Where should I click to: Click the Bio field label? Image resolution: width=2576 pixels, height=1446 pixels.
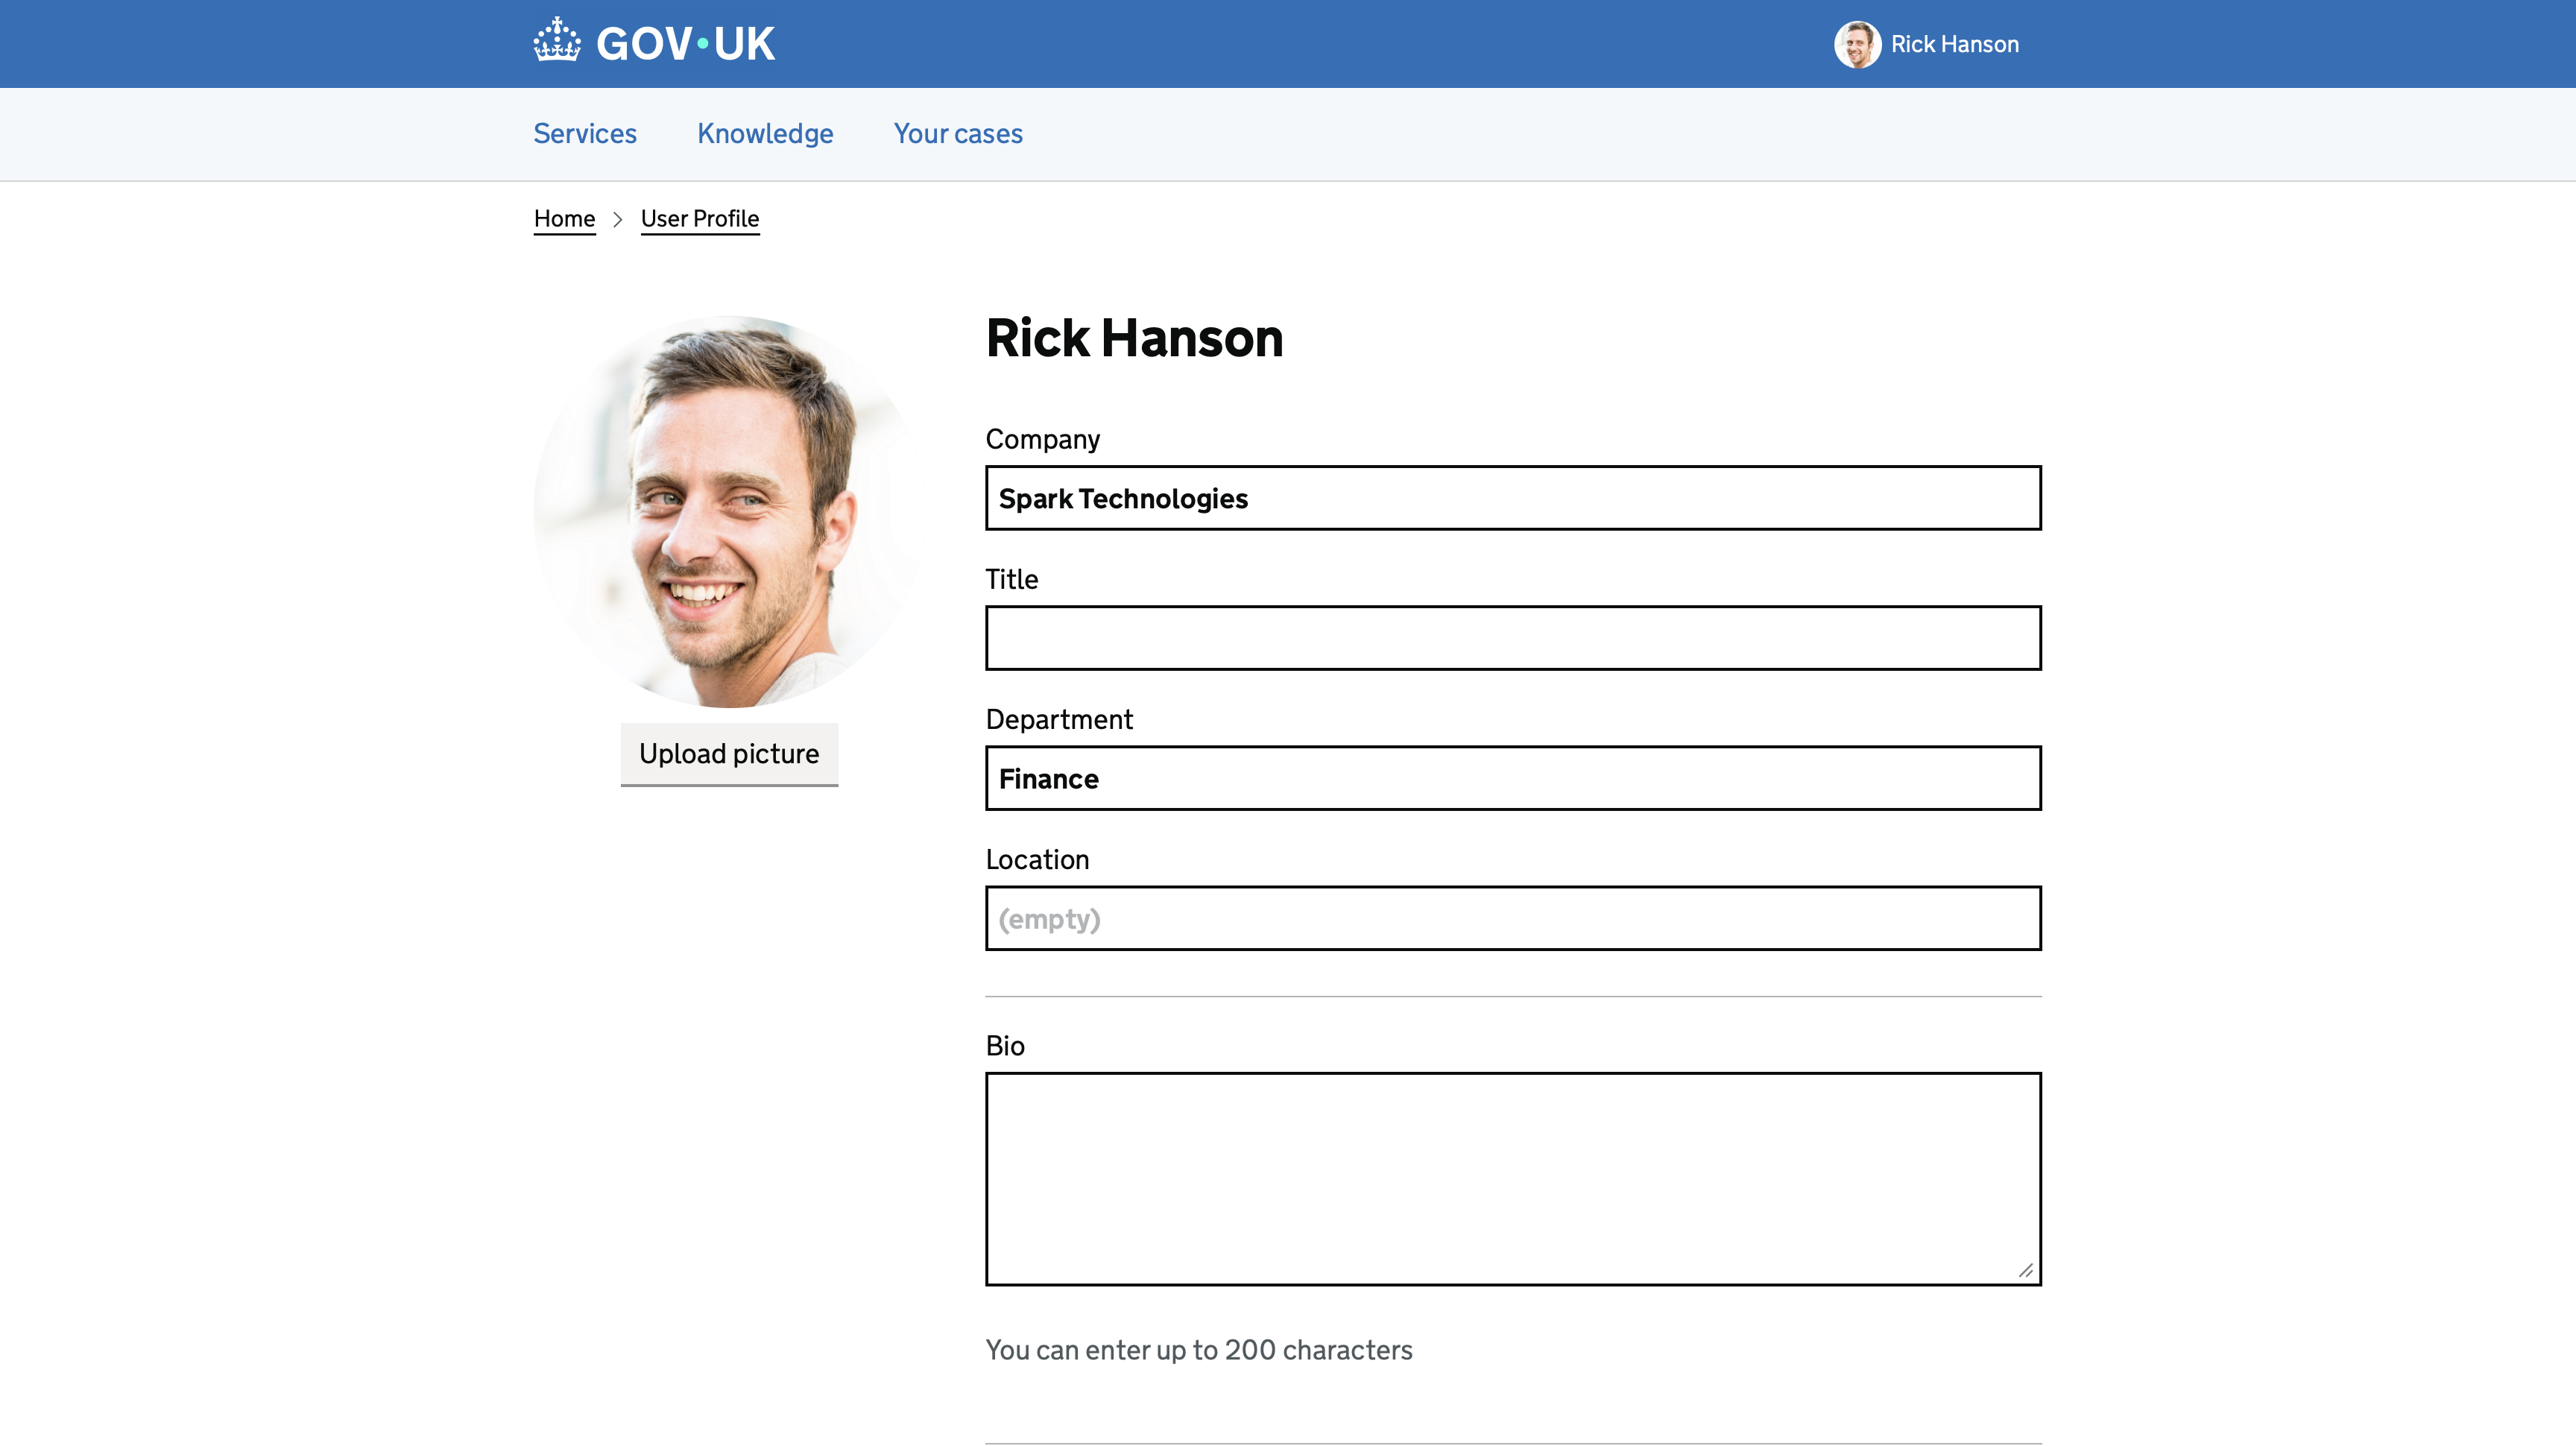click(1005, 1046)
